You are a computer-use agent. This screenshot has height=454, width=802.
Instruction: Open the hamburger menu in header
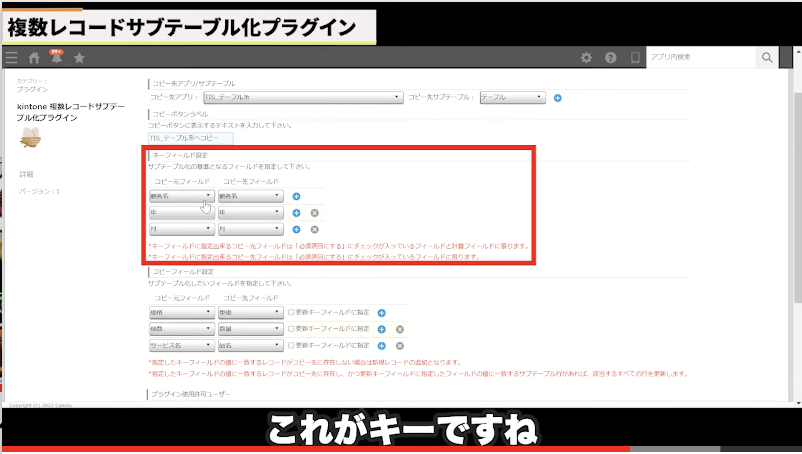11,58
